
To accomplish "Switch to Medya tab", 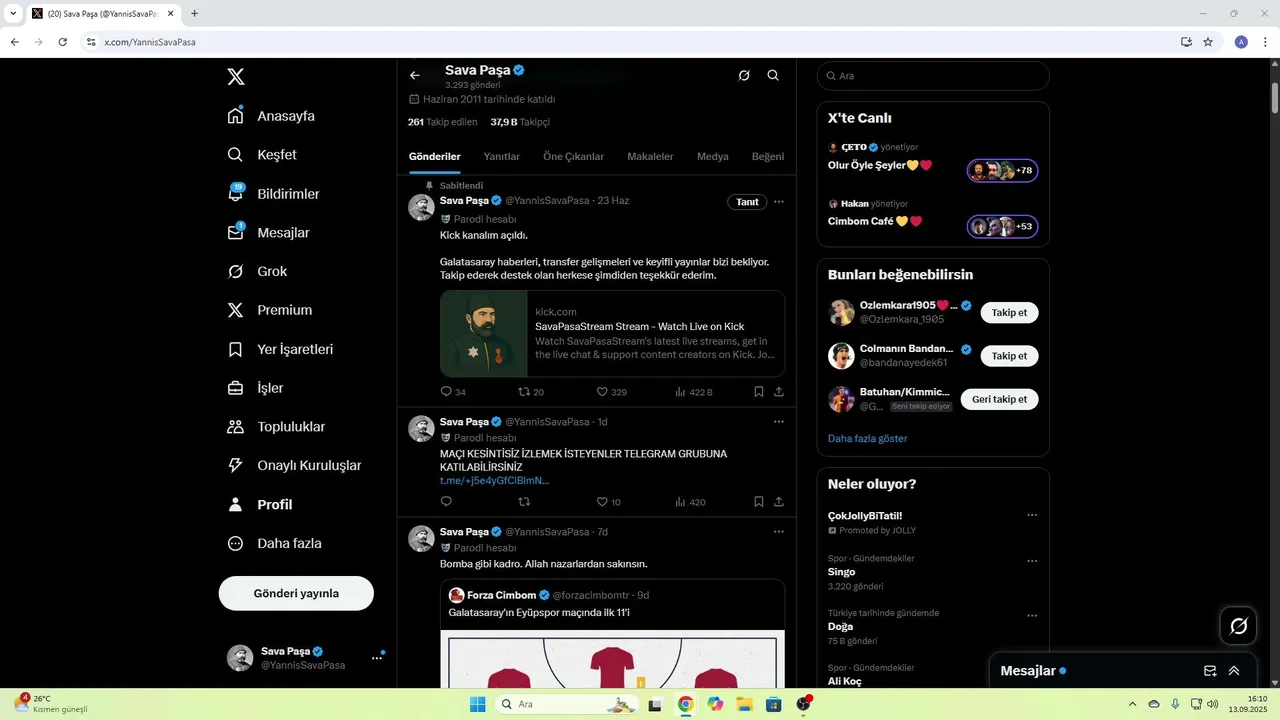I will [713, 157].
